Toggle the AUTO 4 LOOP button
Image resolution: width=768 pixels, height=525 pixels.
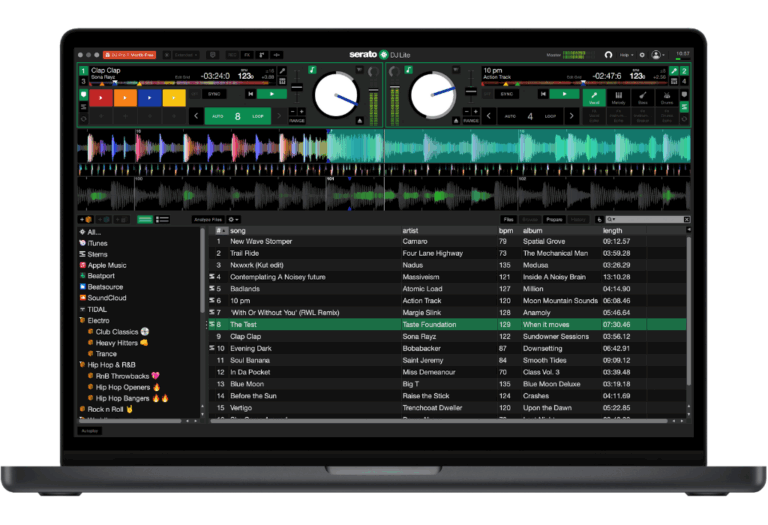(530, 116)
